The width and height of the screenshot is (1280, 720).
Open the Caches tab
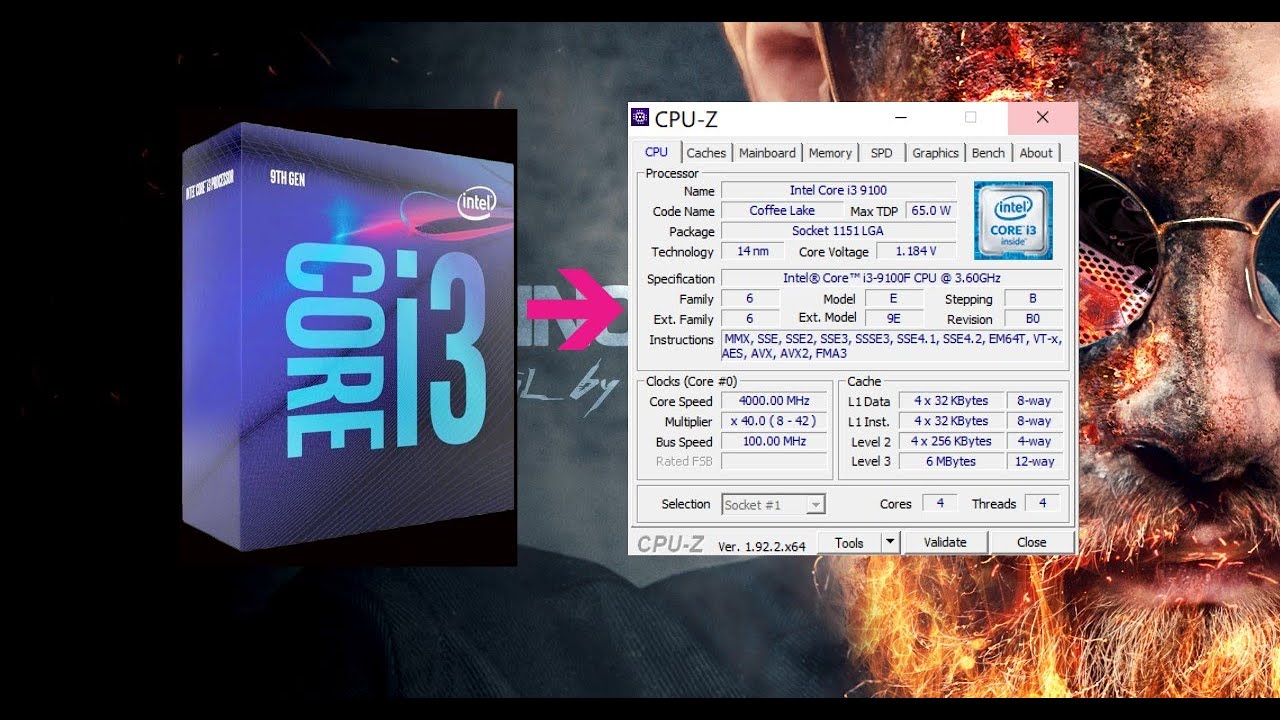click(706, 153)
